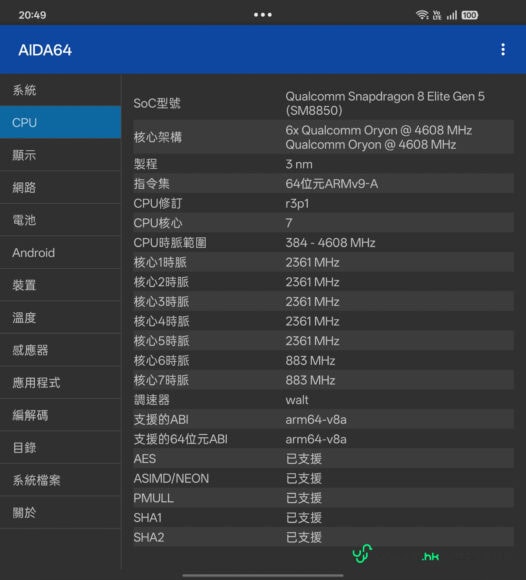The width and height of the screenshot is (526, 580).
Task: Tap the three-dot pill in status bar
Action: (x=263, y=15)
